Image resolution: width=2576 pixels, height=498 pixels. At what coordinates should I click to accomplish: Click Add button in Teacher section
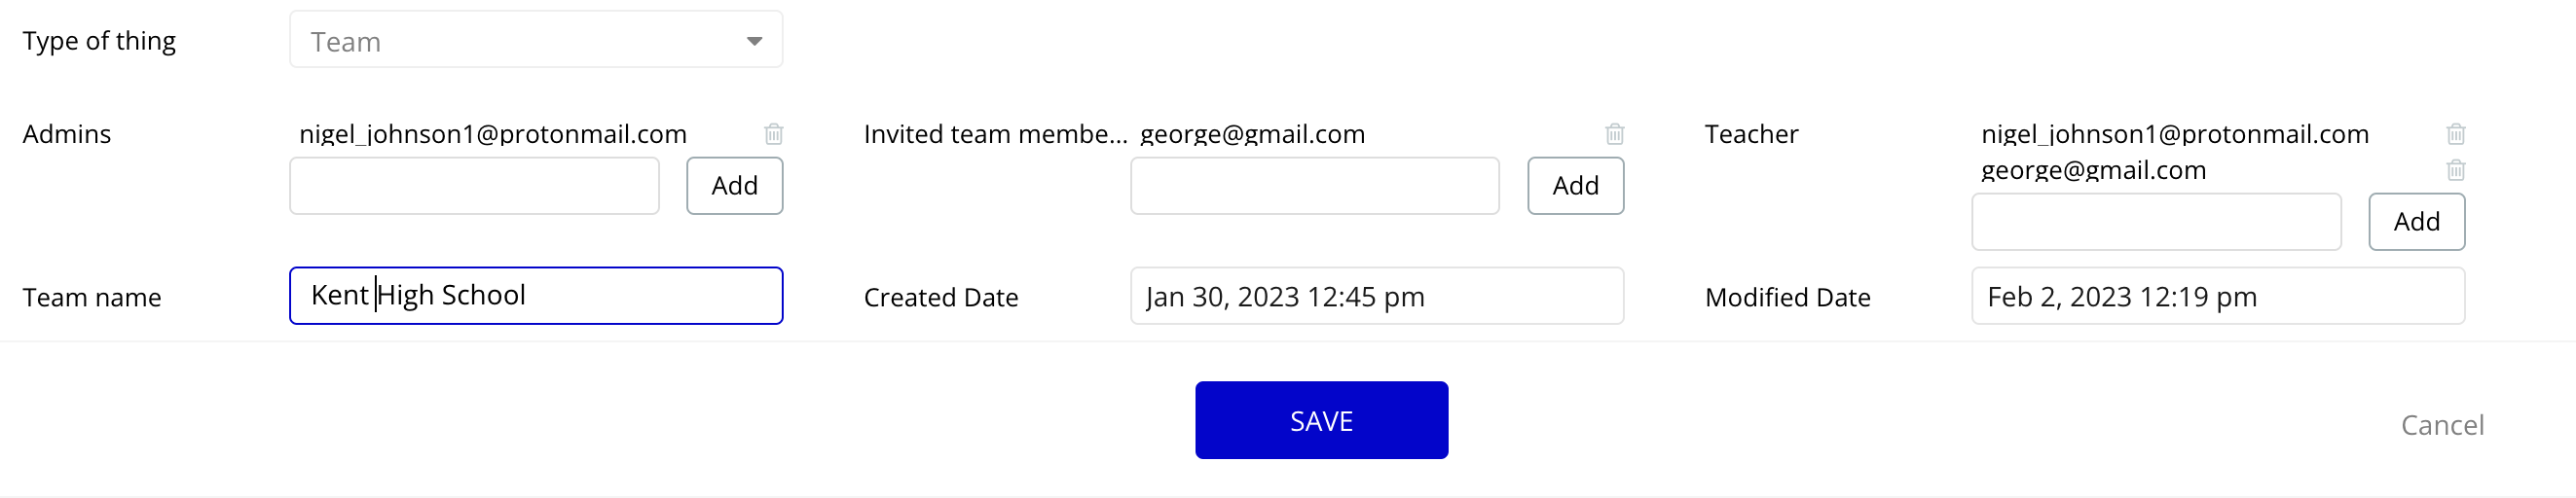tap(2416, 222)
